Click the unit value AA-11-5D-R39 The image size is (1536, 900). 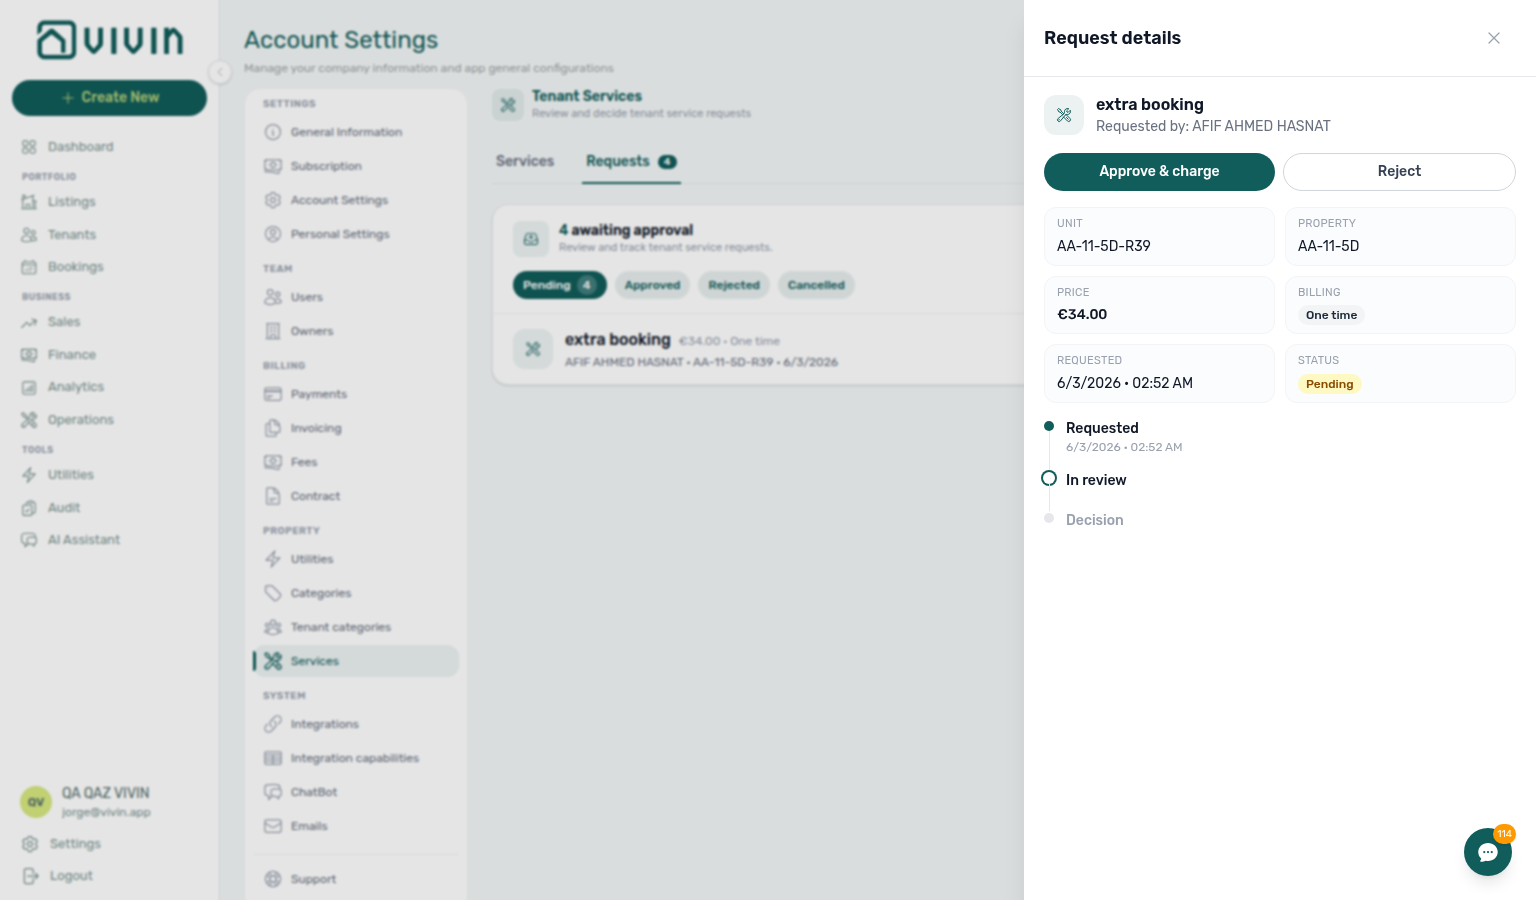tap(1104, 246)
